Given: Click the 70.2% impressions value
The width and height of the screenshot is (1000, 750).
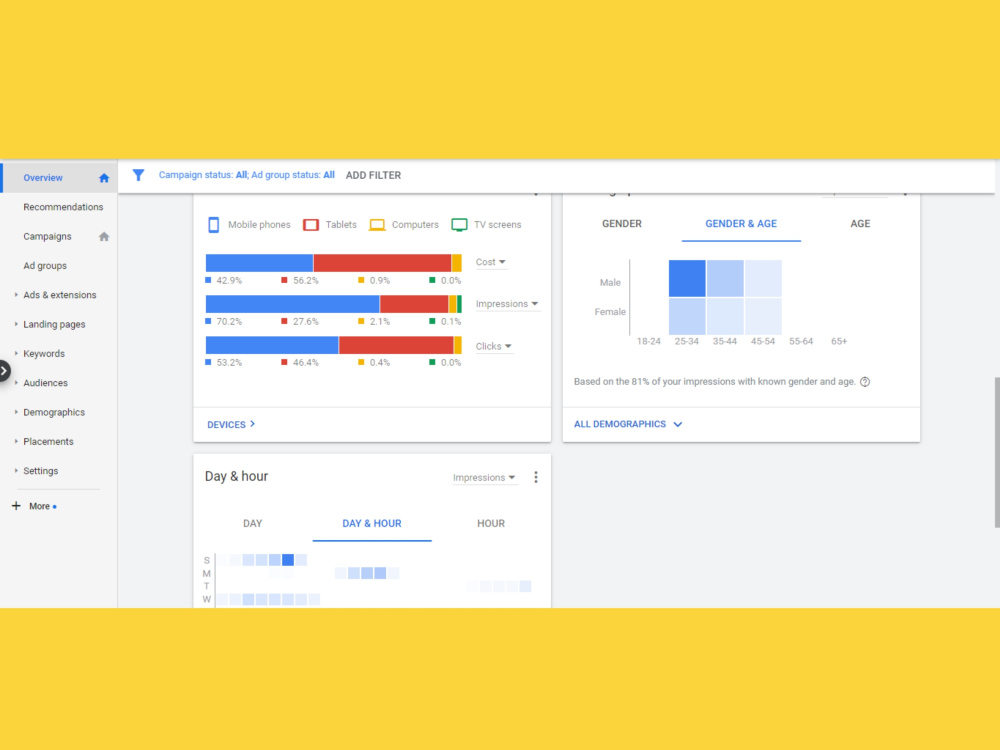Looking at the screenshot, I should point(229,322).
